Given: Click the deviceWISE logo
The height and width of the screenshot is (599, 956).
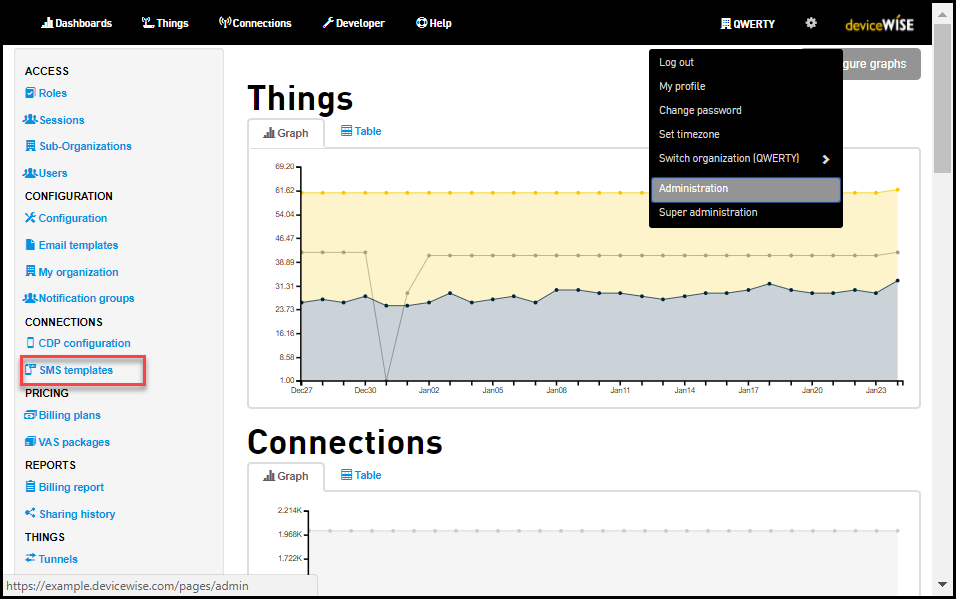Looking at the screenshot, I should [879, 24].
